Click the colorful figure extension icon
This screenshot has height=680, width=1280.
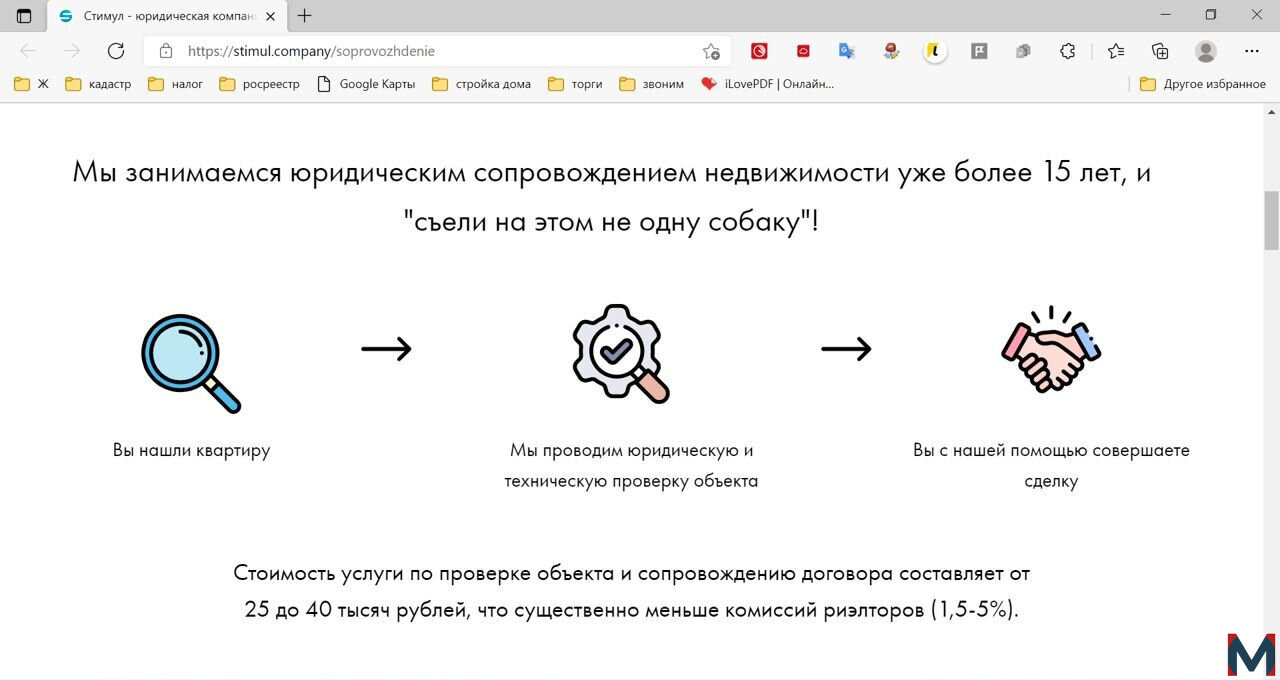coord(891,51)
